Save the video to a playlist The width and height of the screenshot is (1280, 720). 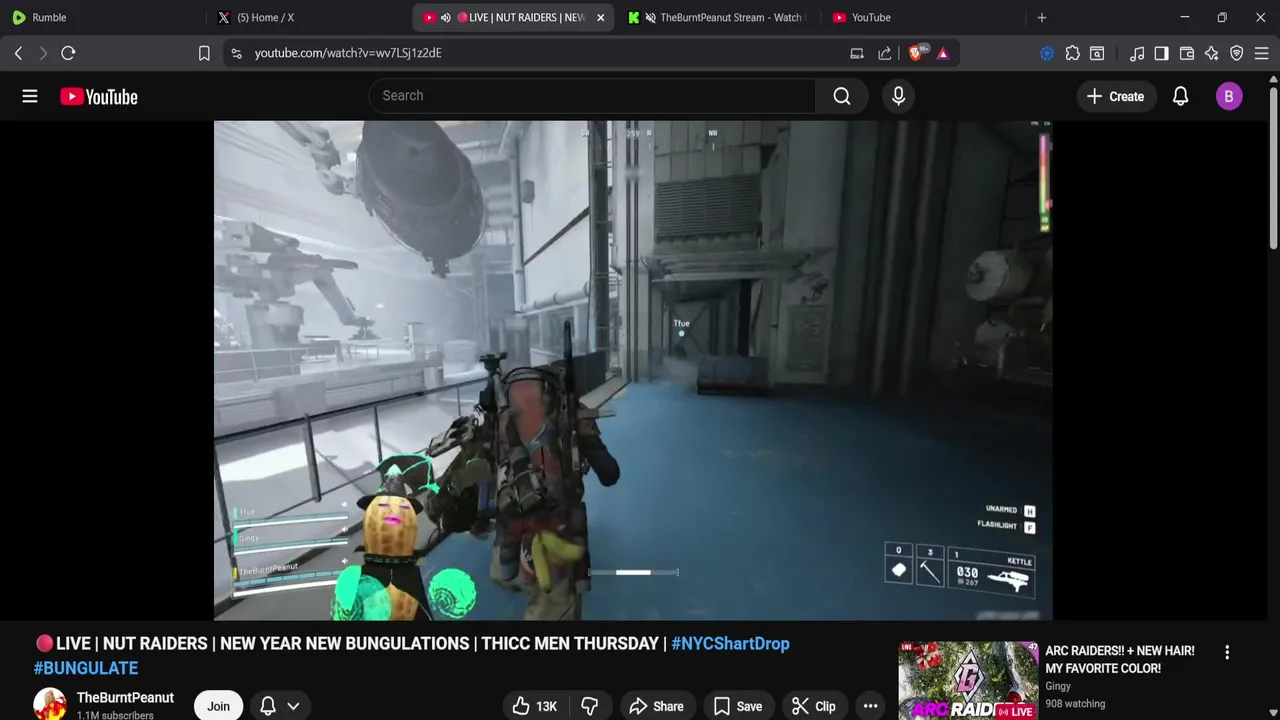(x=738, y=706)
